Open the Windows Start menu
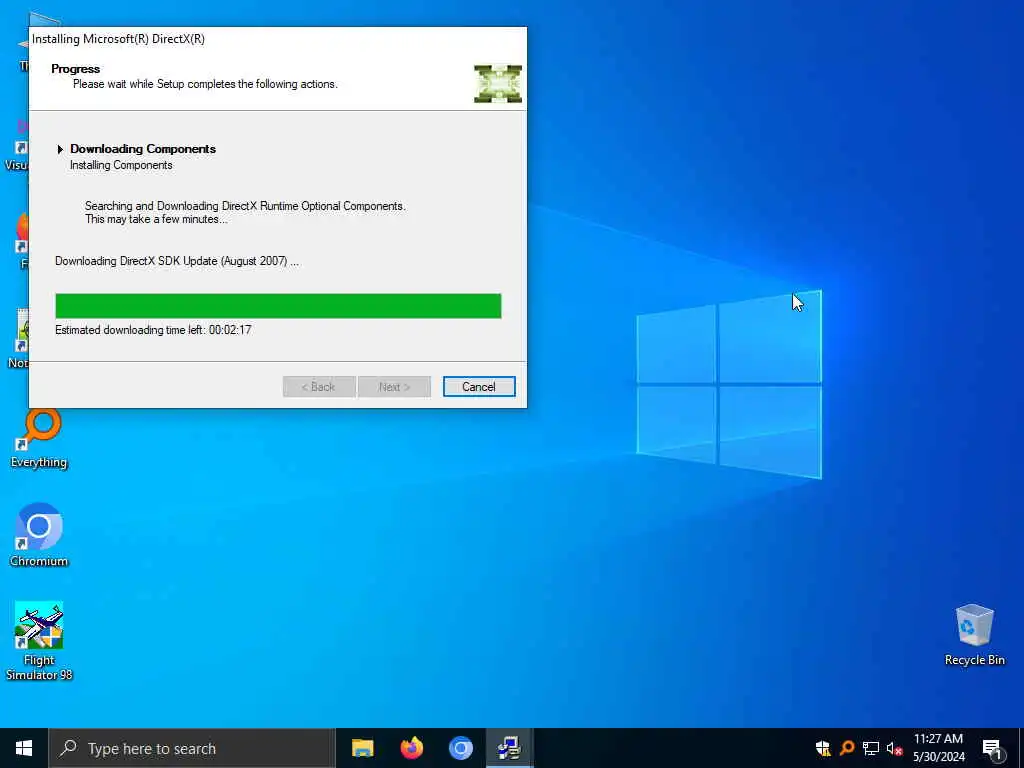 (24, 748)
